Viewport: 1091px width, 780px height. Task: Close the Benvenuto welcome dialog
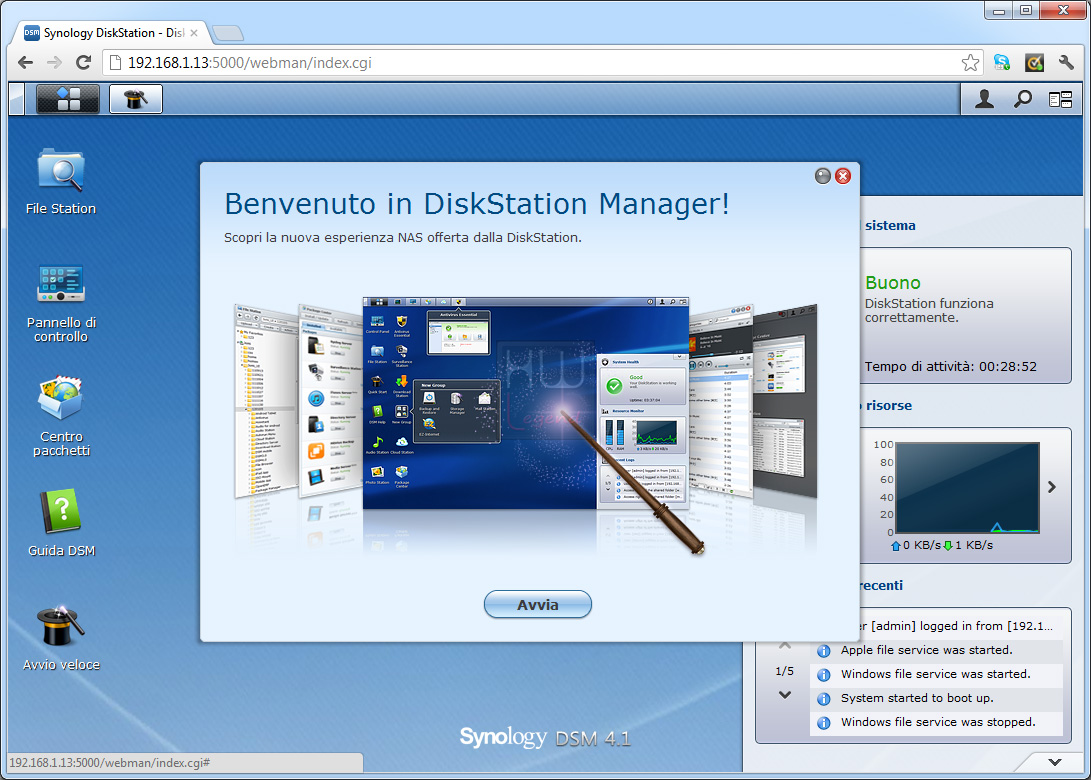843,176
